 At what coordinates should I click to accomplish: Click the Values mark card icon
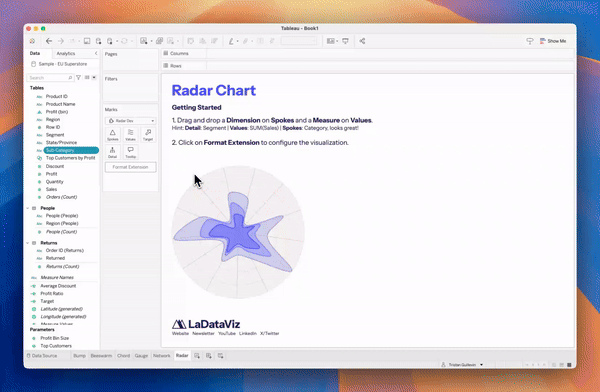tap(130, 135)
